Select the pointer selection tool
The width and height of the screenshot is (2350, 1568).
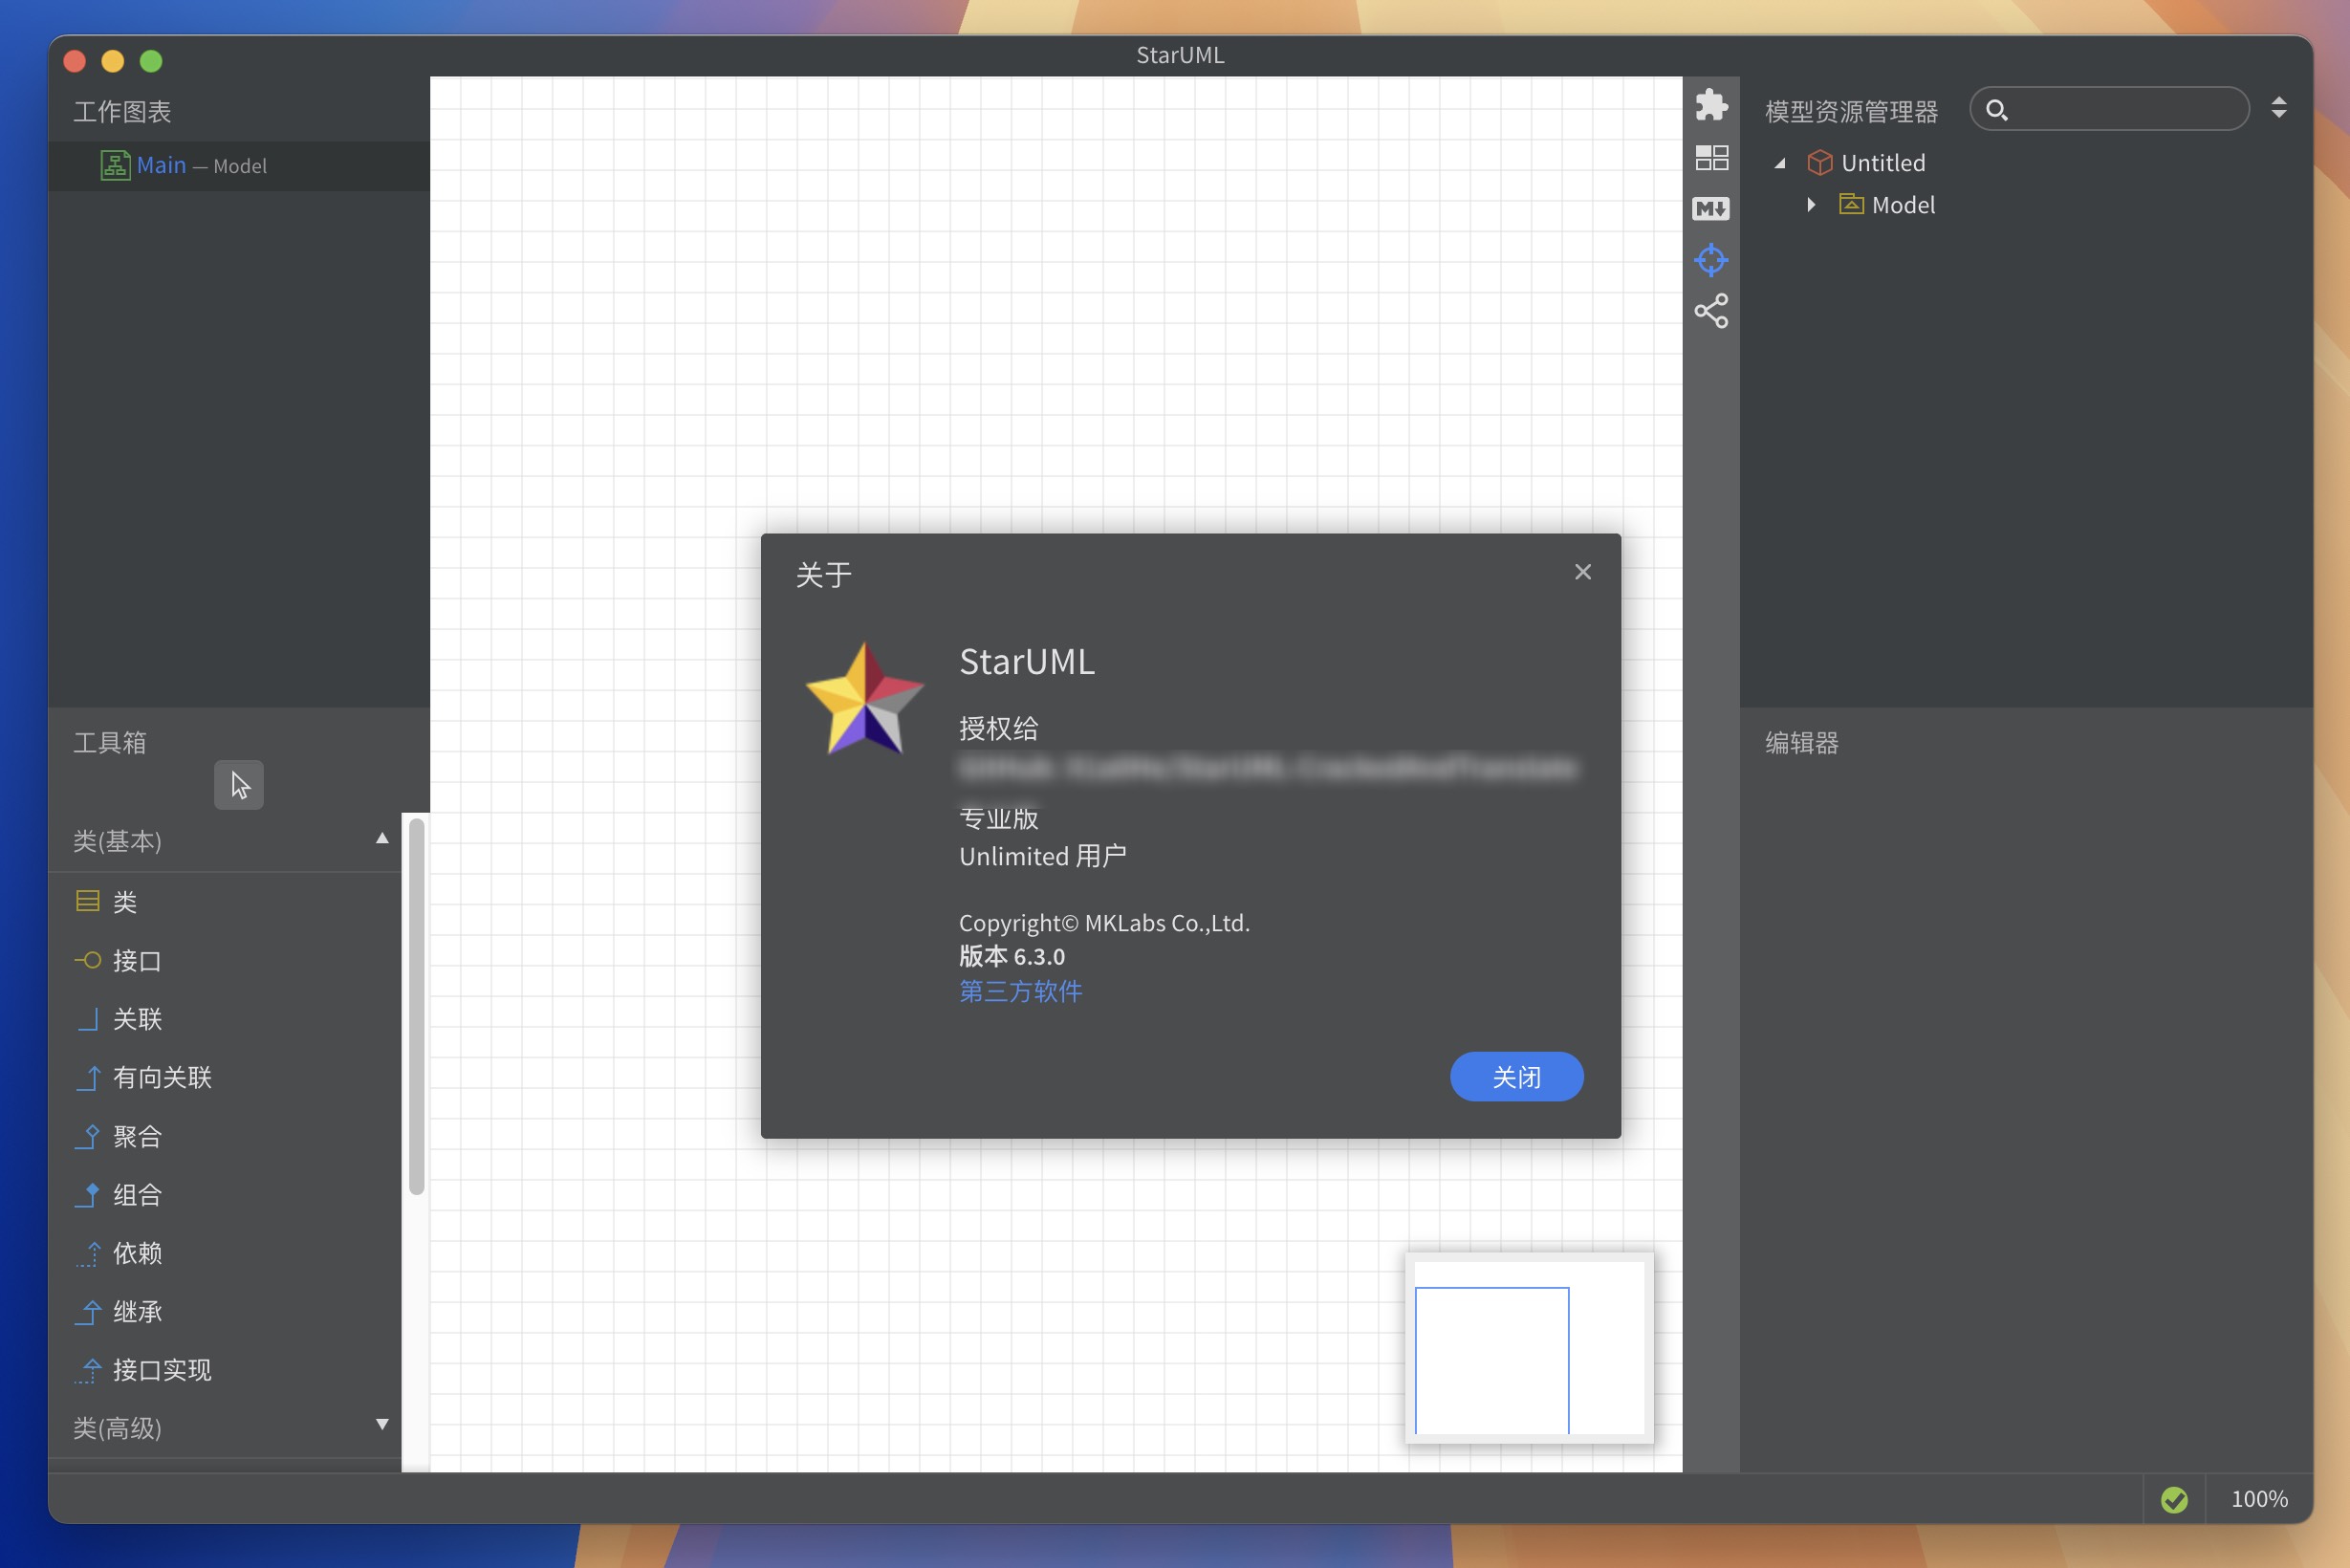[x=239, y=785]
